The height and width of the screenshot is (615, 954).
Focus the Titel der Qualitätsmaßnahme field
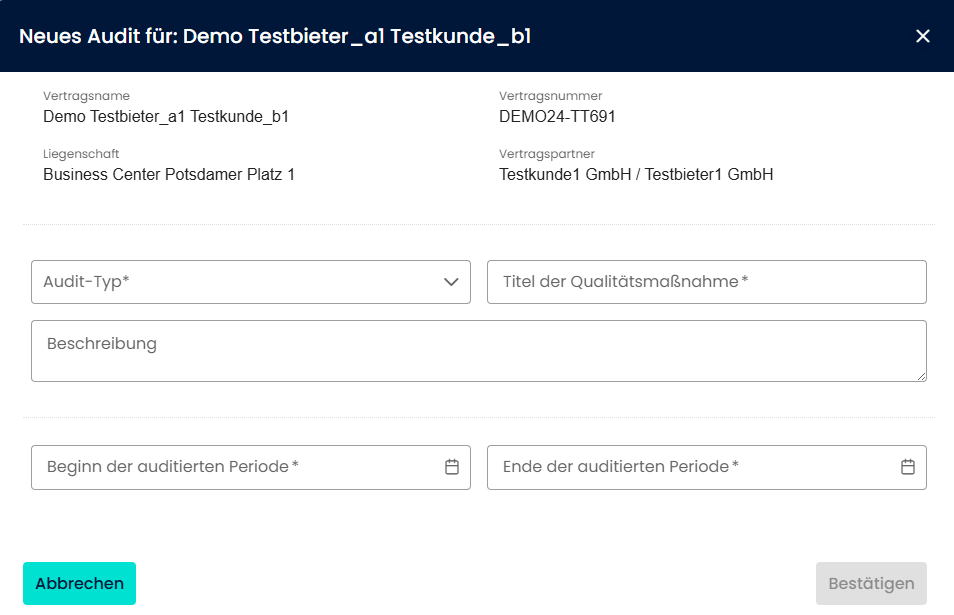point(706,282)
